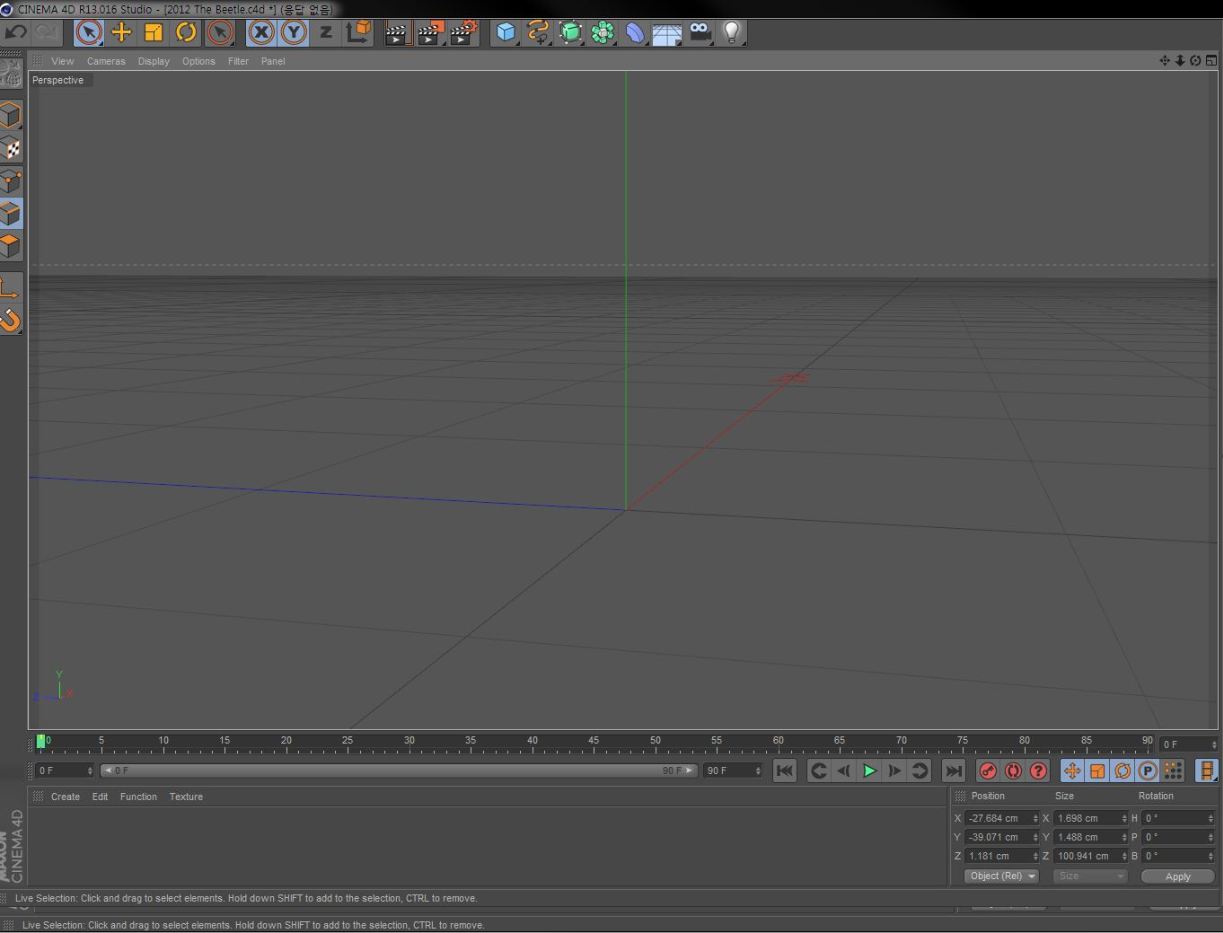Open the material manager Texture menu

tap(186, 797)
